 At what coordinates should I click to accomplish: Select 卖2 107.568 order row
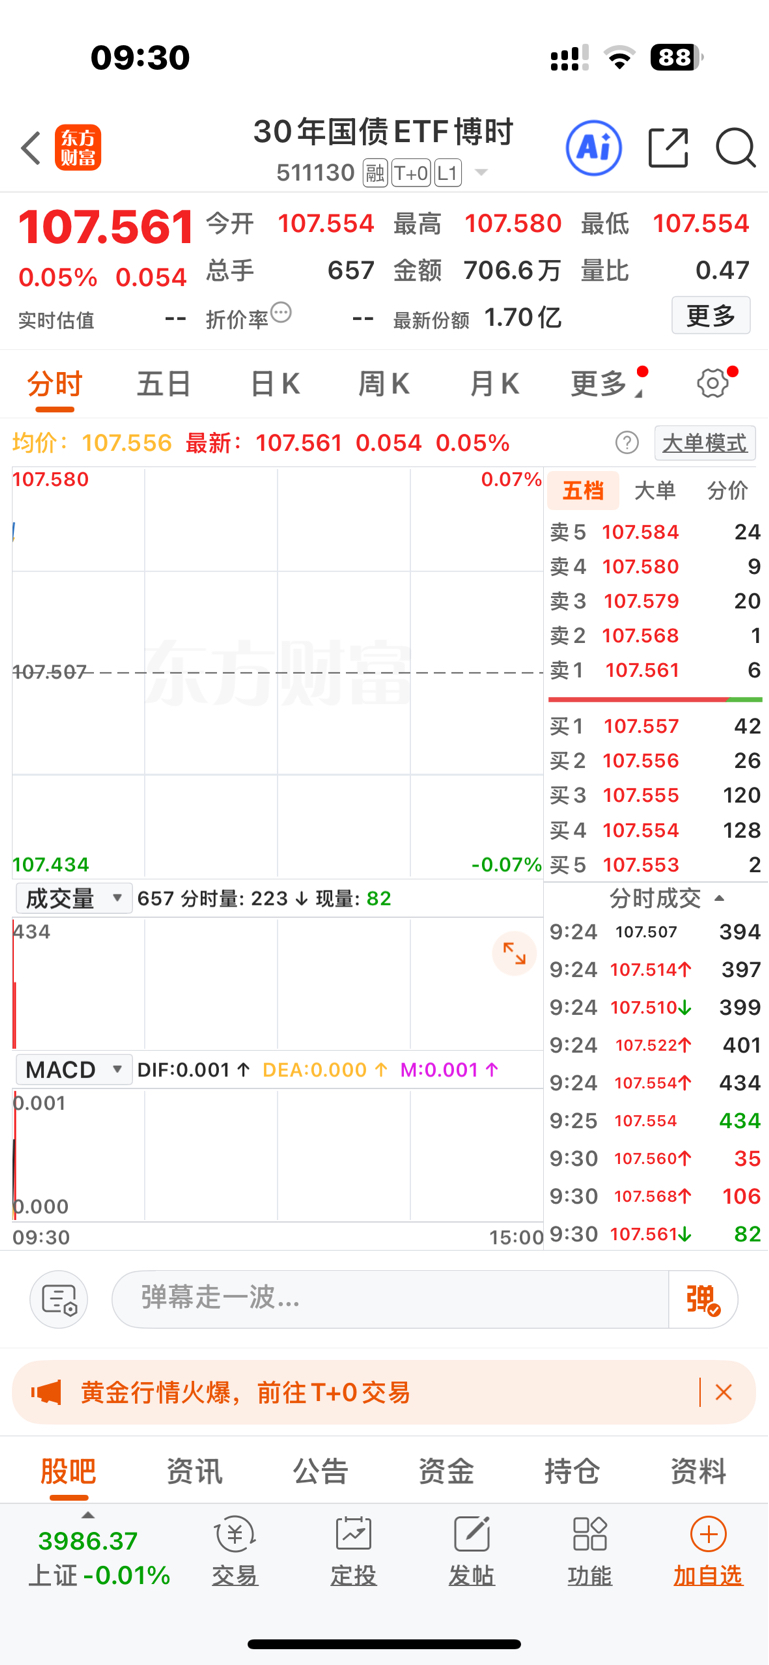click(x=655, y=636)
